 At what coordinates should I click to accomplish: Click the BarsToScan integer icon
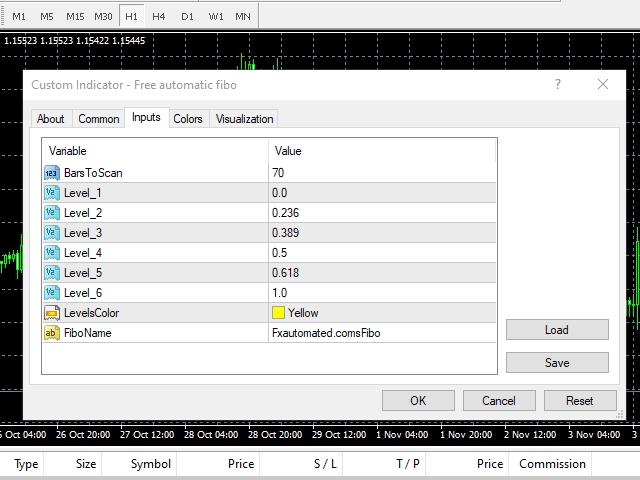(51, 173)
